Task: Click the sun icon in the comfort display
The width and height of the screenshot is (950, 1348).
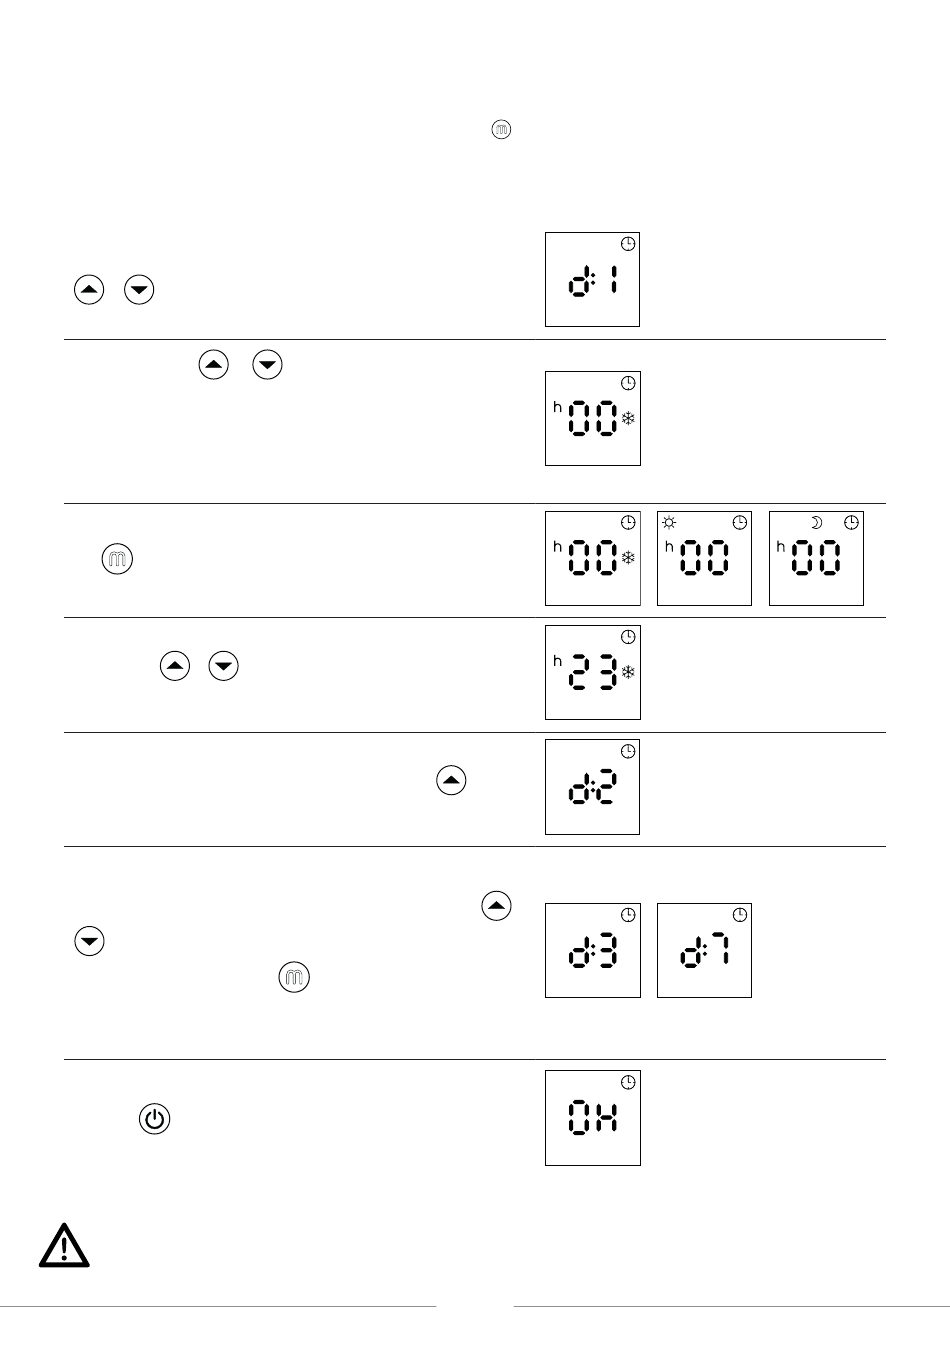Action: point(669,522)
